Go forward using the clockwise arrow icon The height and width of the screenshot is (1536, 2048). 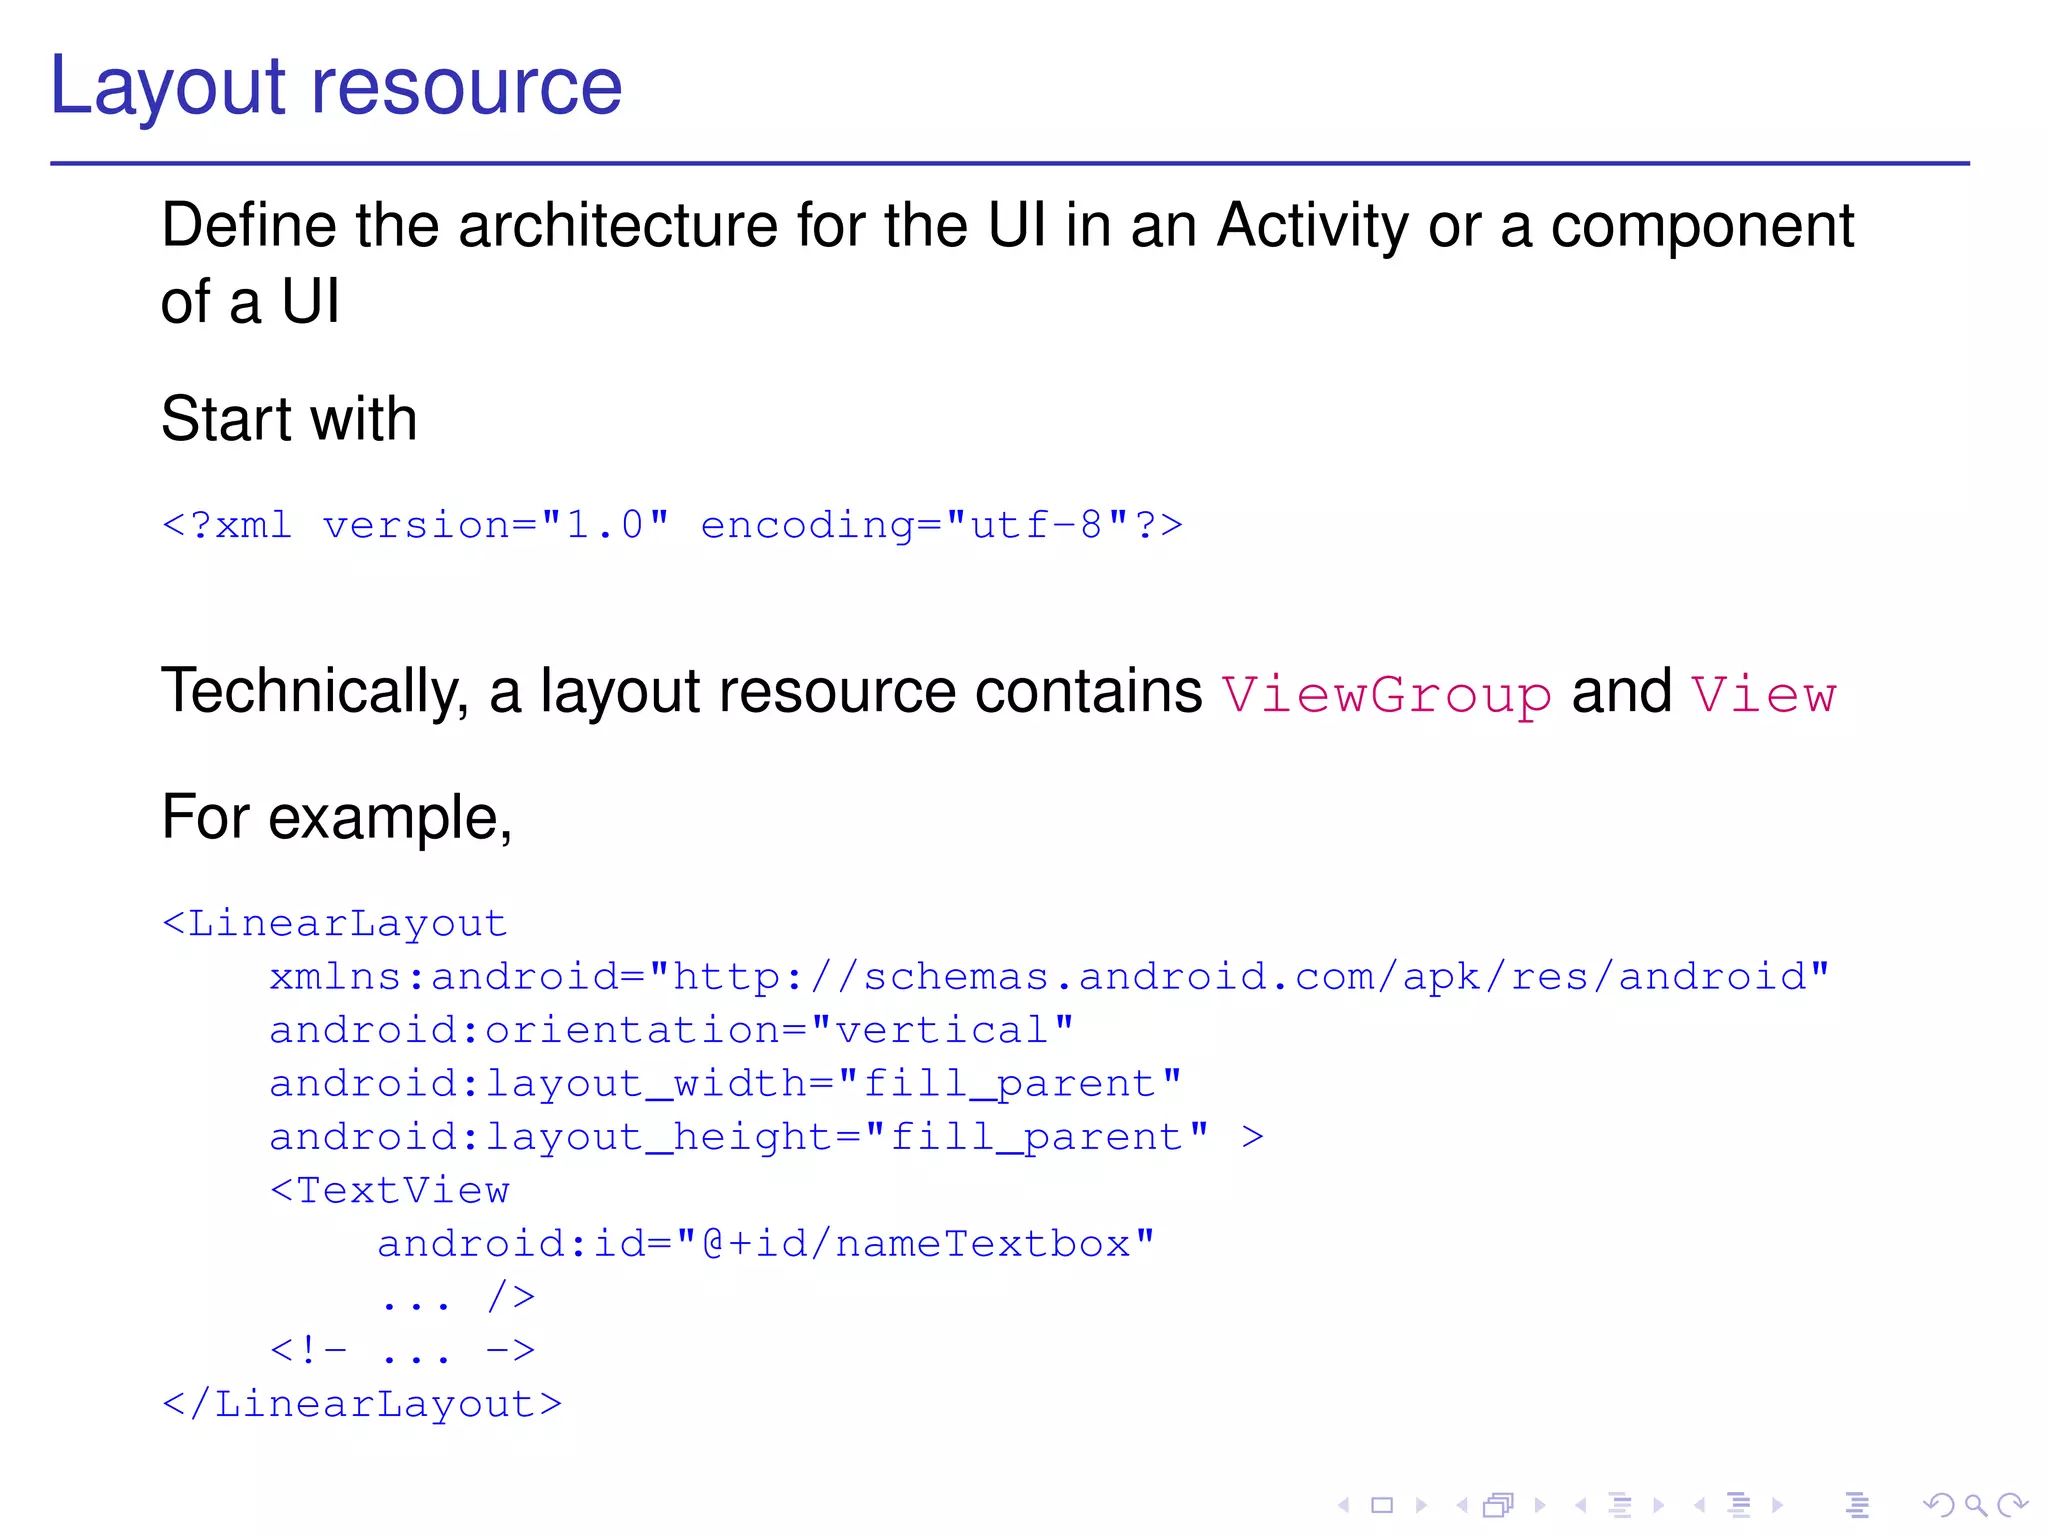(2012, 1505)
